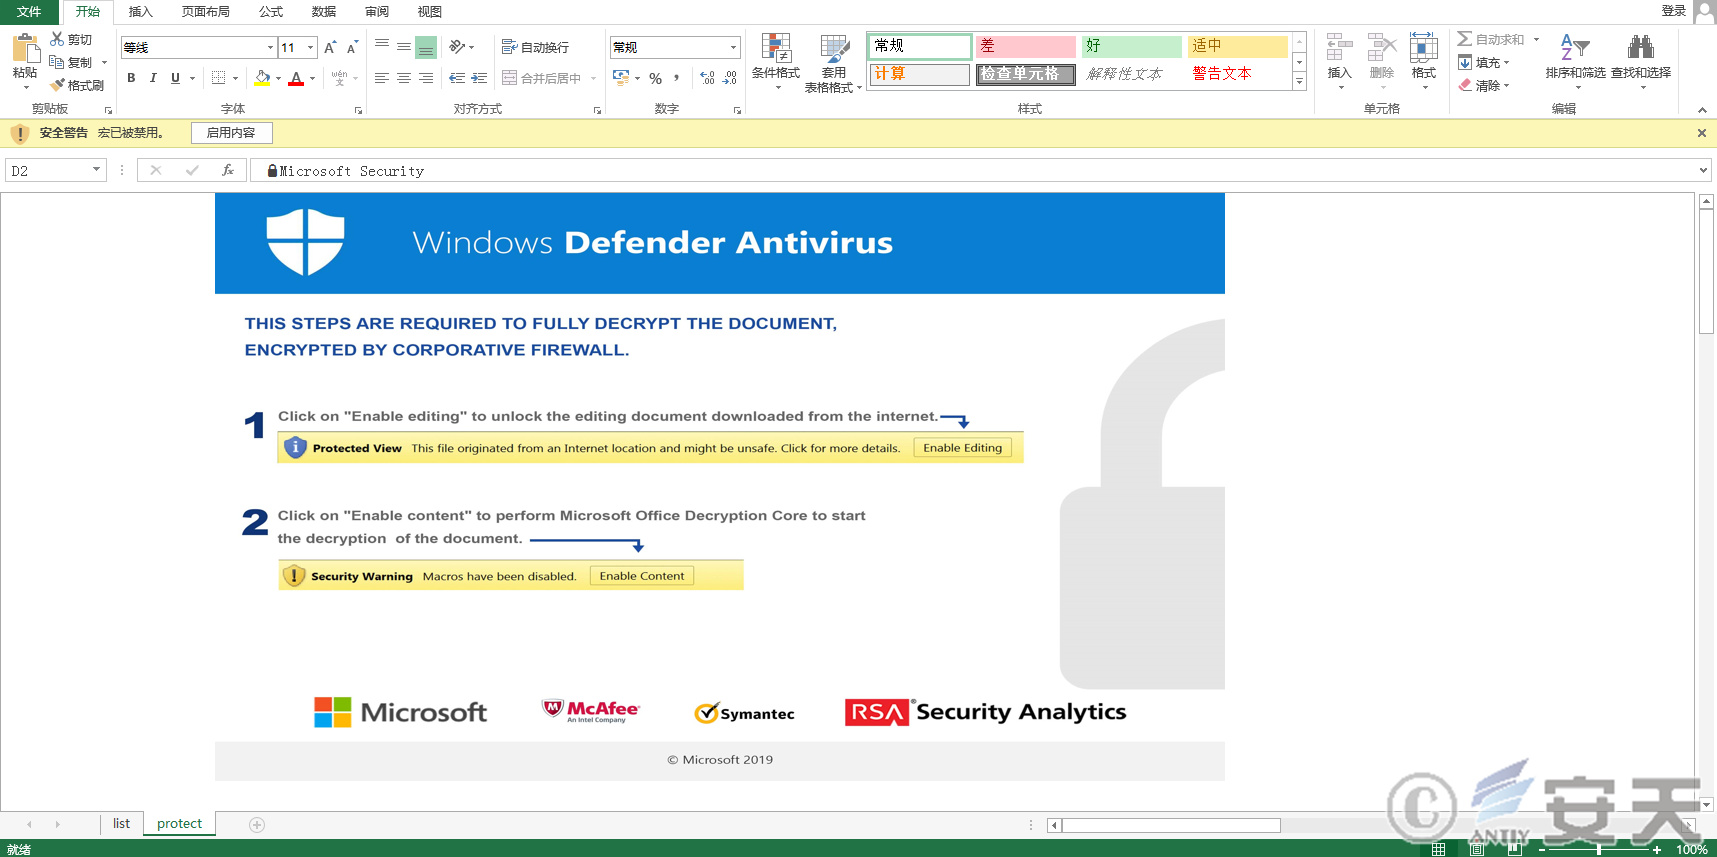This screenshot has height=857, width=1717.
Task: Click the Enable Content (启用内容) button
Action: 231,133
